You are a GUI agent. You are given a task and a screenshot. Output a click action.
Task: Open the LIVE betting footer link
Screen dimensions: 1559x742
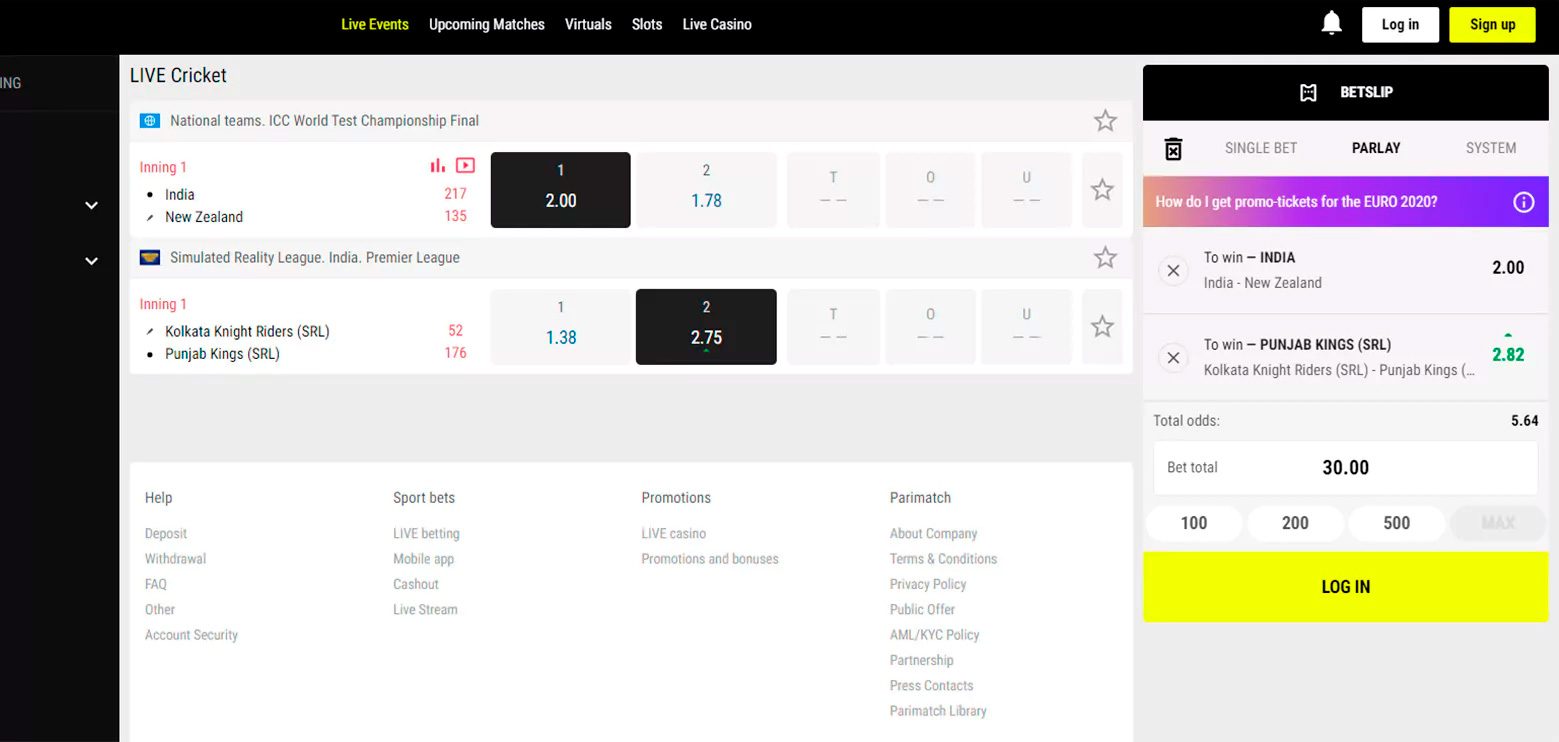click(x=426, y=534)
